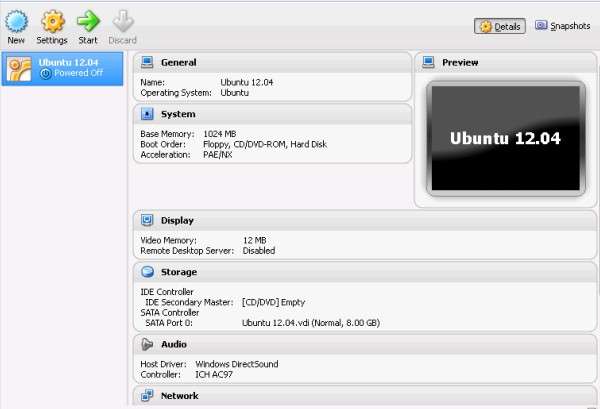Open Settings via the gear icon
The width and height of the screenshot is (600, 409).
coord(52,21)
